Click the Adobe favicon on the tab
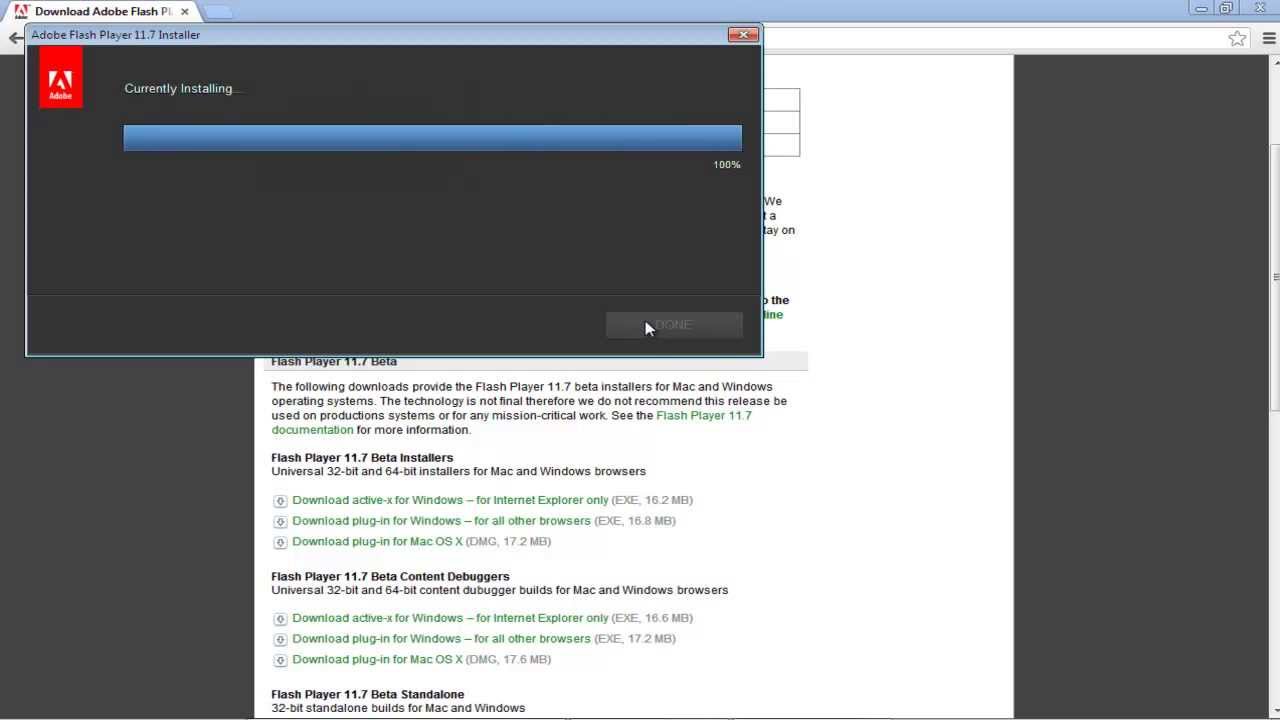 coord(21,12)
